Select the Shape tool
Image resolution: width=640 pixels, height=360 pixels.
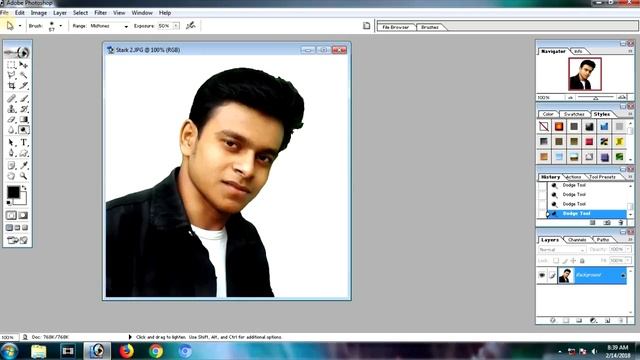[24, 153]
